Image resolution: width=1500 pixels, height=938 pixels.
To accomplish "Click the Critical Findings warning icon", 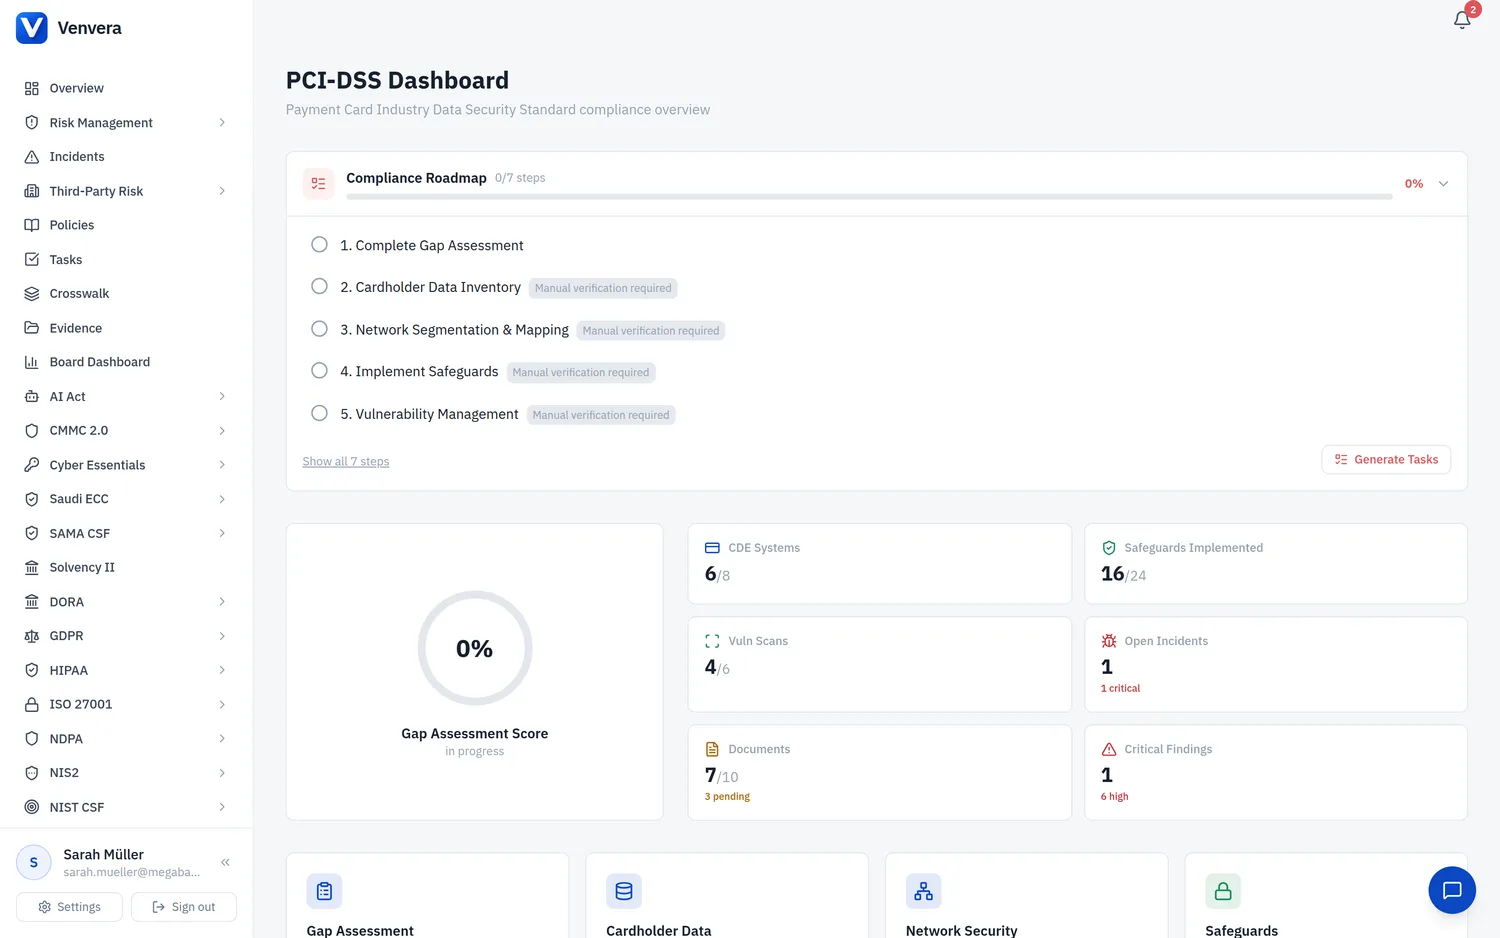I will click(1109, 749).
